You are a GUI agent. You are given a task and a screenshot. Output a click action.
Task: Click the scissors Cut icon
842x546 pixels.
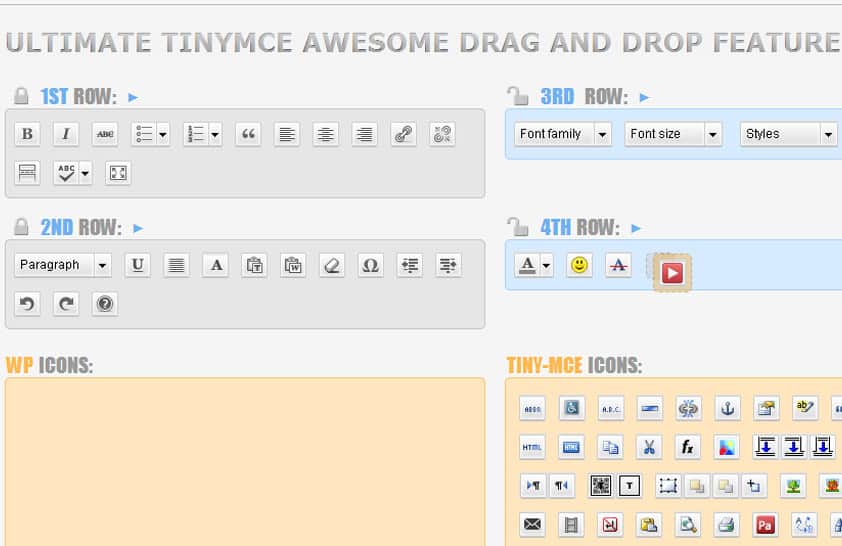click(x=649, y=447)
